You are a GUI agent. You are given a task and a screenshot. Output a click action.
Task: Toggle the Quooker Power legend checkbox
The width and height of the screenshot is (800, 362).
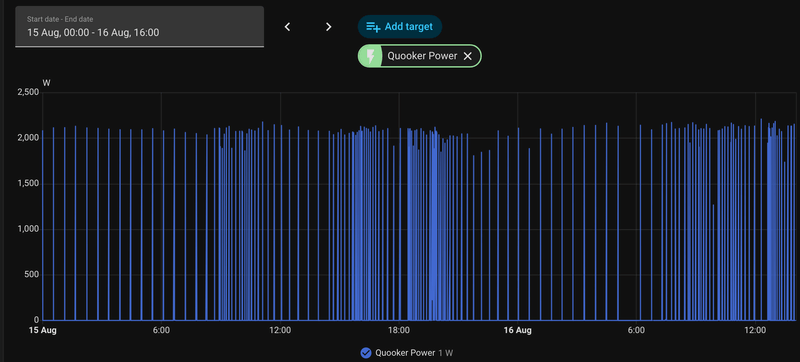[x=365, y=353]
